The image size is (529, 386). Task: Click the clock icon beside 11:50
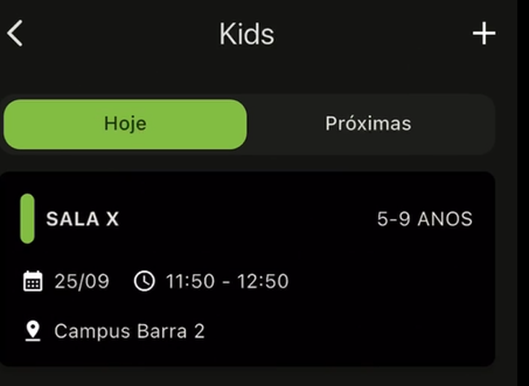pos(144,281)
